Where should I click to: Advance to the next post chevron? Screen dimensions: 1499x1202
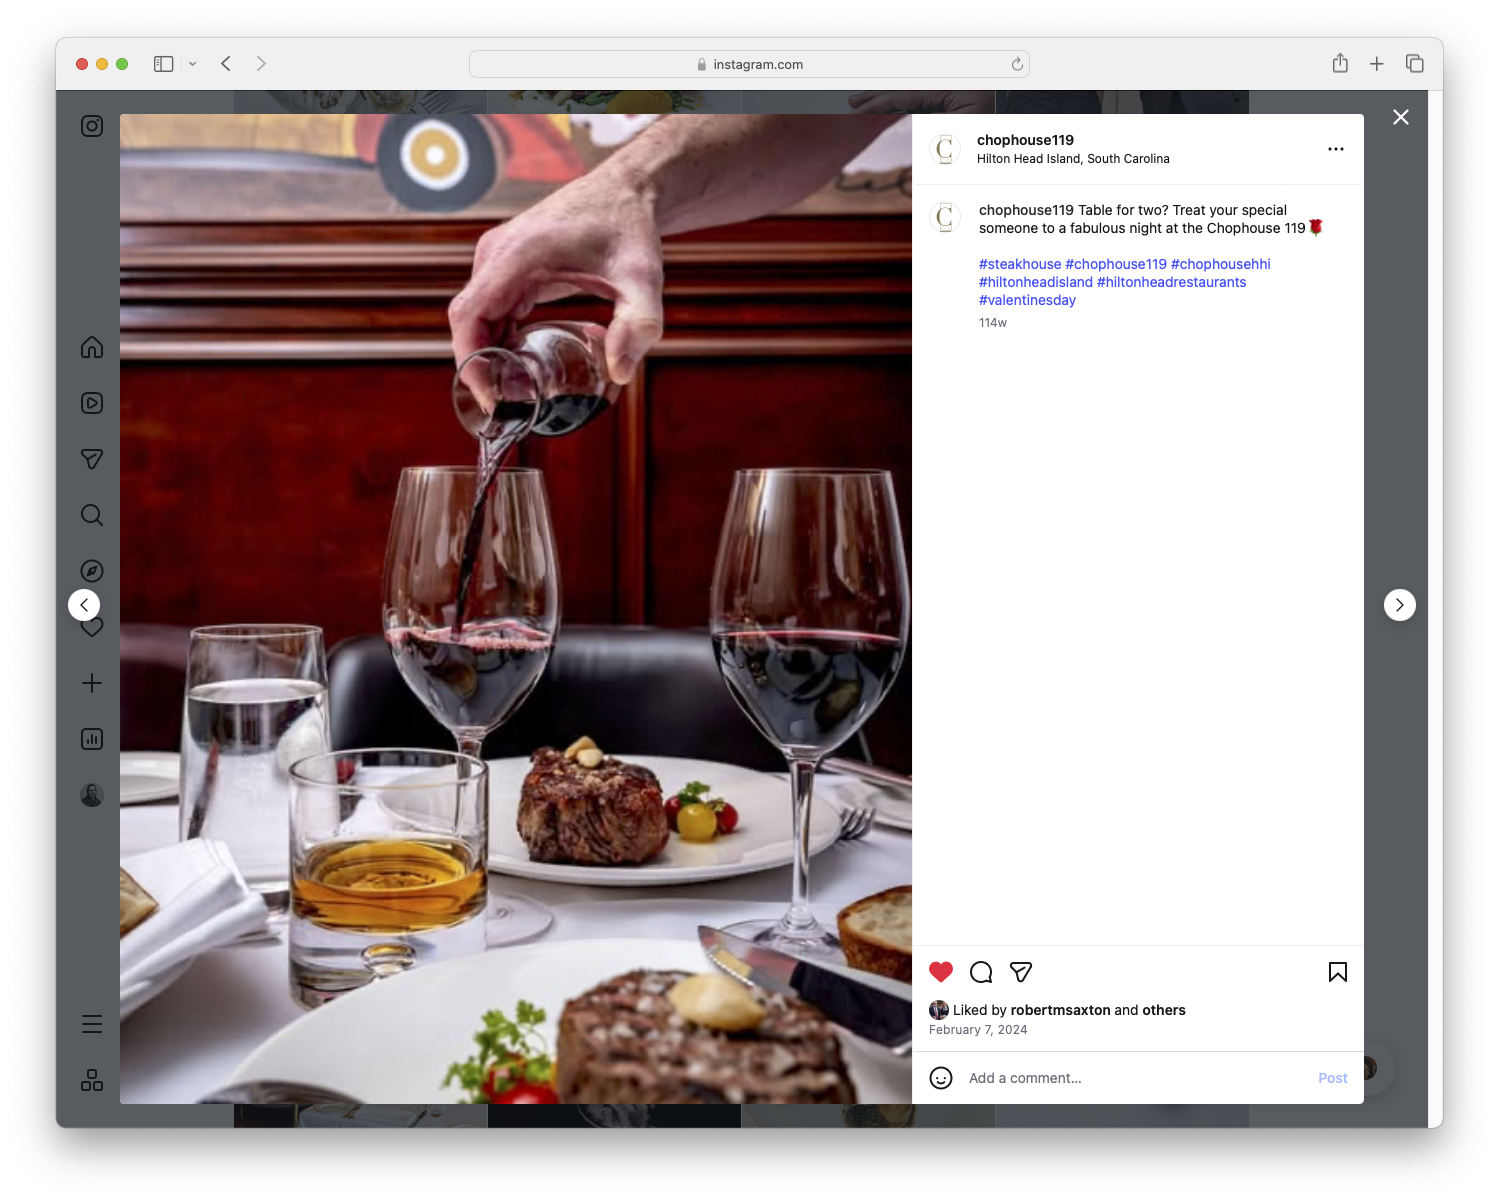click(x=1399, y=605)
